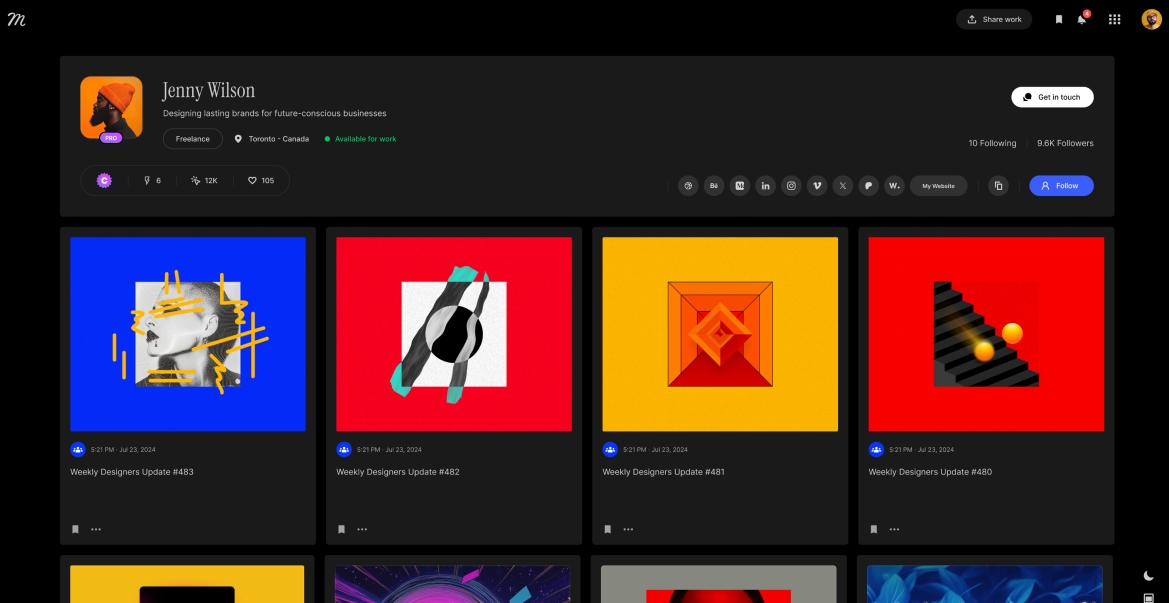The width and height of the screenshot is (1169, 603).
Task: Bookmark Weekly Designers Update #483
Action: point(75,529)
